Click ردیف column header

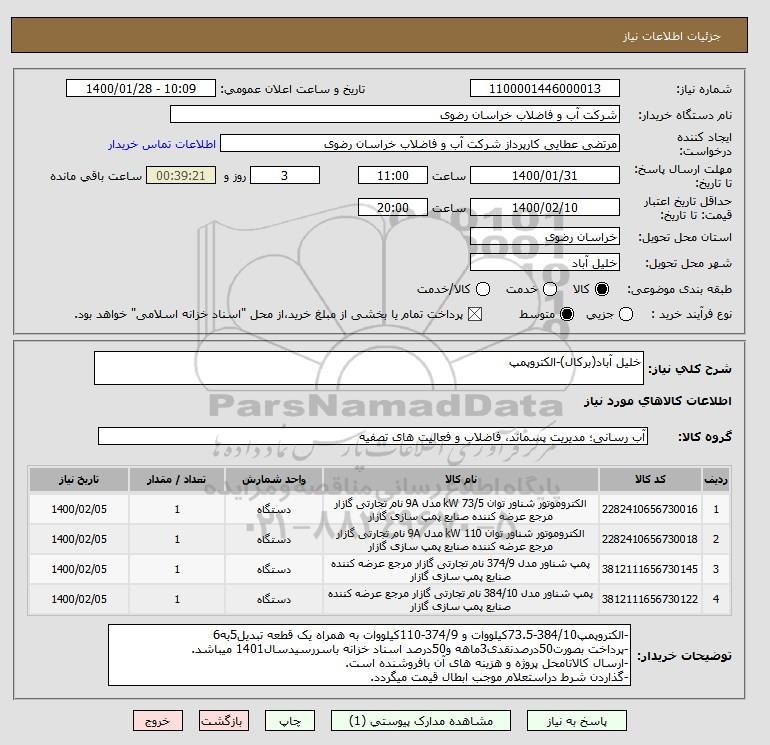click(x=715, y=479)
